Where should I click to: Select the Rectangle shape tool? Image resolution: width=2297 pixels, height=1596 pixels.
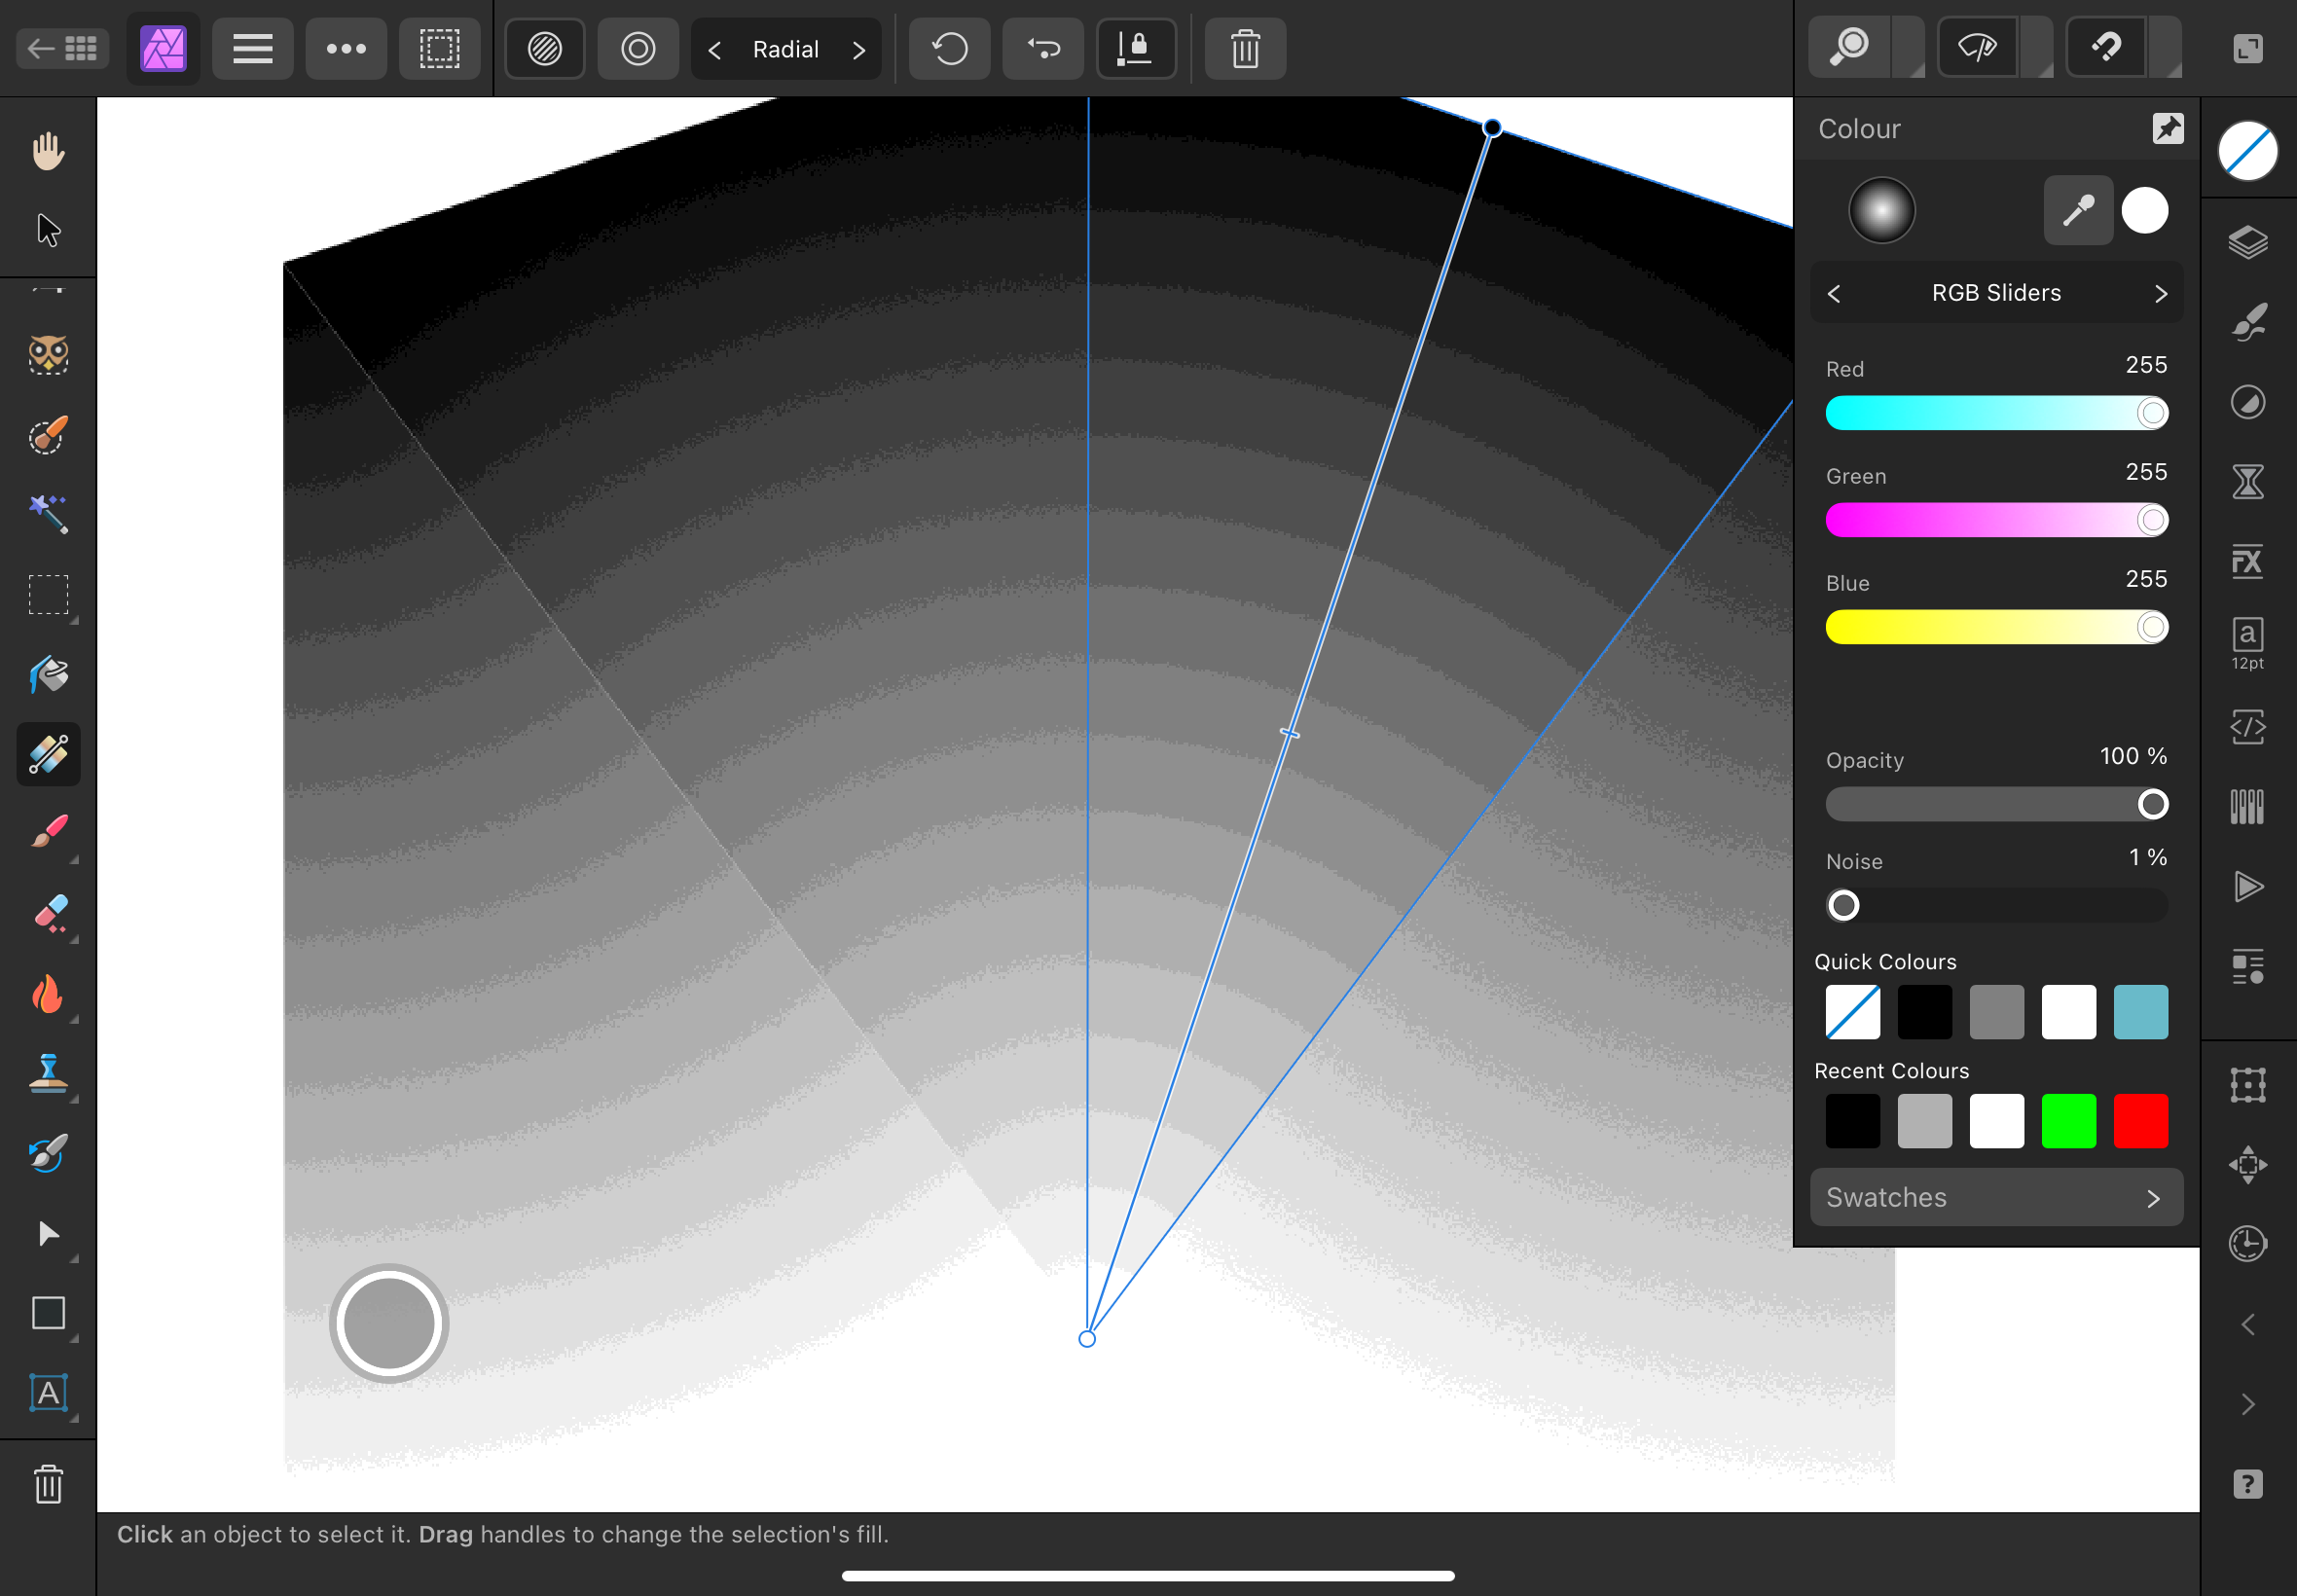tap(48, 1313)
